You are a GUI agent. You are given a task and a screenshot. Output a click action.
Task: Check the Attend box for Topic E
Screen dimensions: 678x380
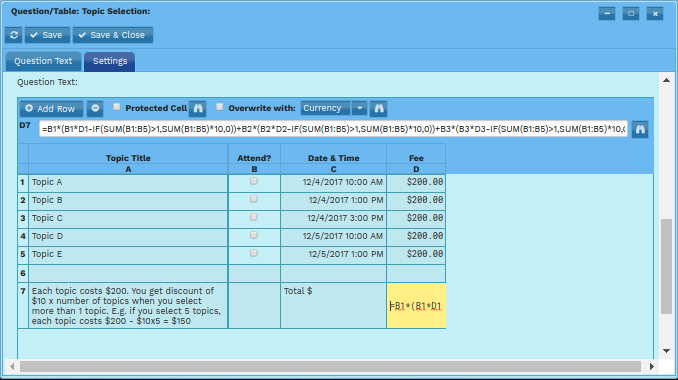tap(254, 253)
